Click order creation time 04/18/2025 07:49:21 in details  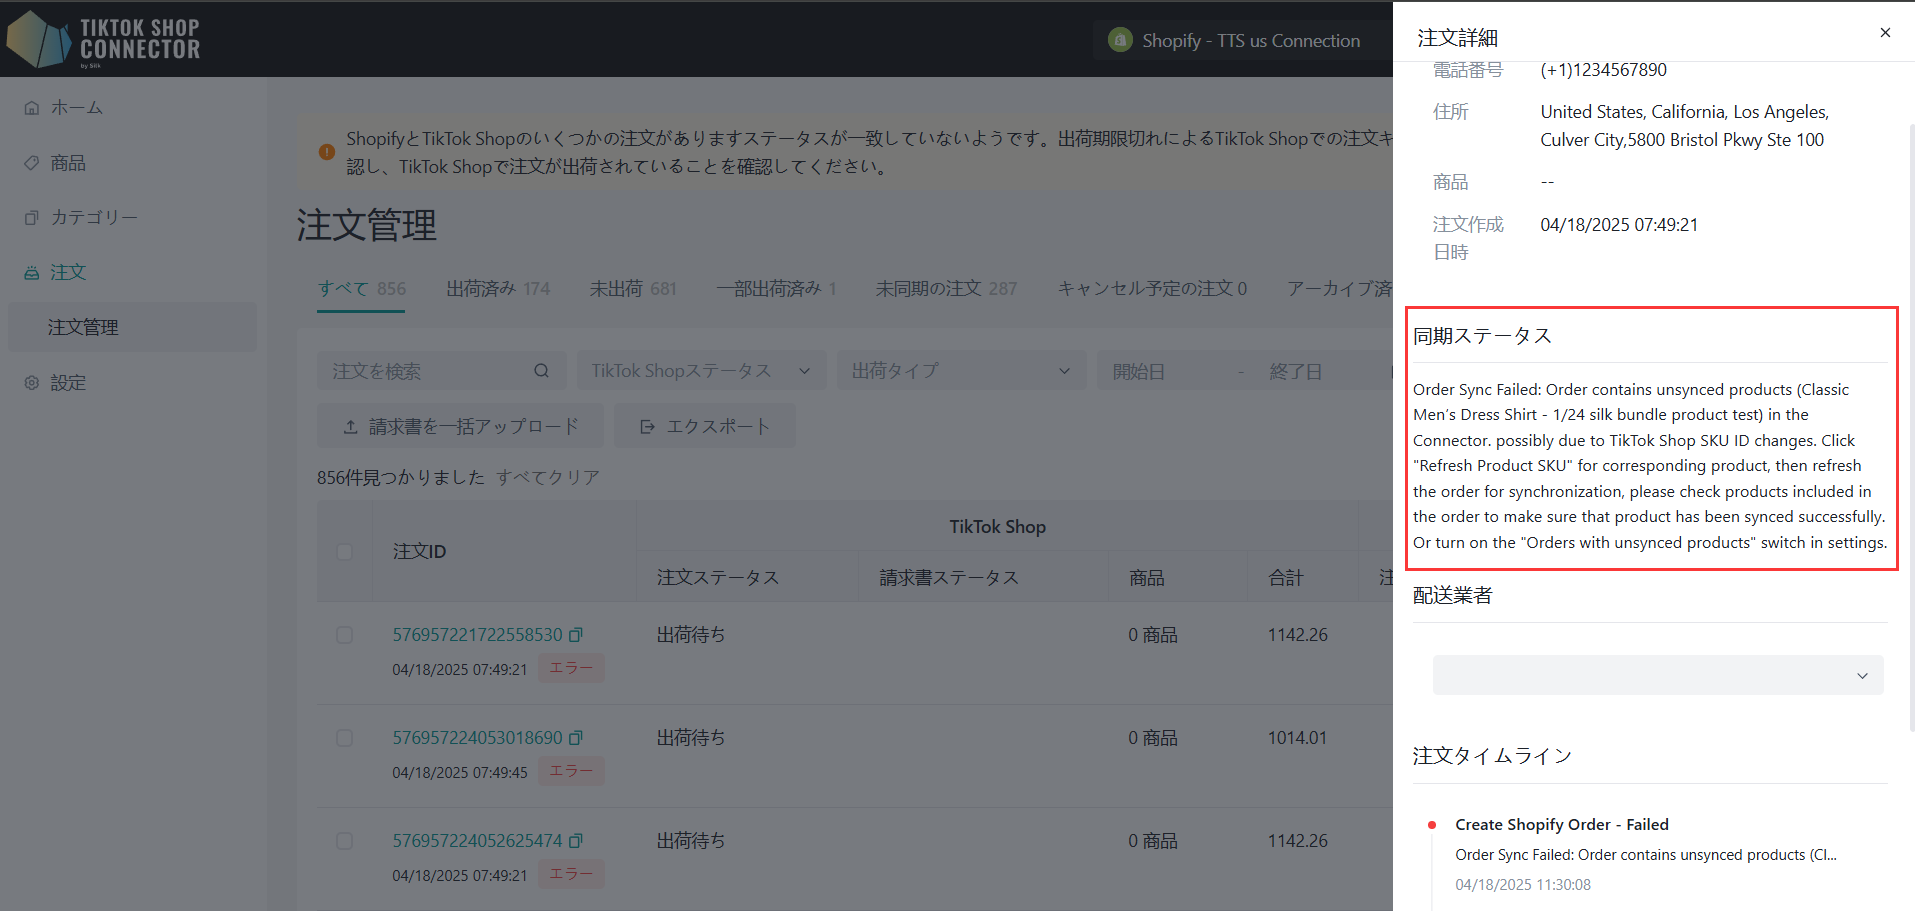pyautogui.click(x=1619, y=225)
